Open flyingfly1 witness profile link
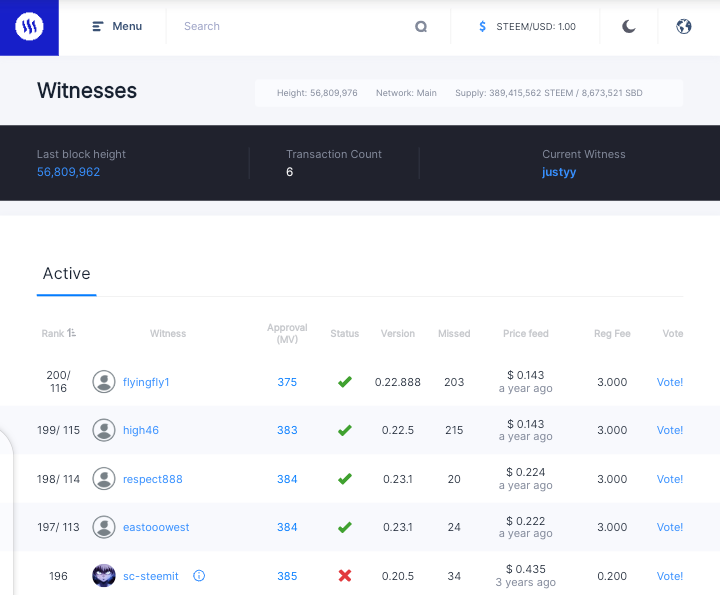 pos(146,382)
